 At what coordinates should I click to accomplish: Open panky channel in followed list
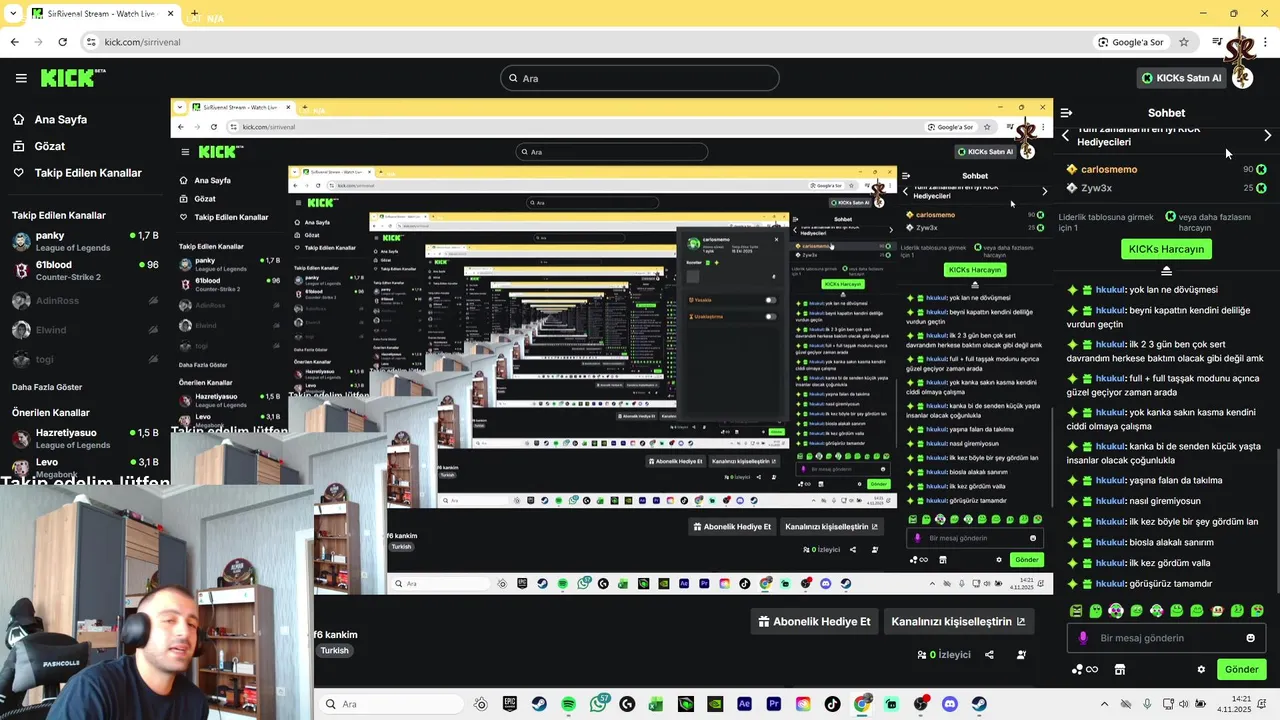[85, 241]
